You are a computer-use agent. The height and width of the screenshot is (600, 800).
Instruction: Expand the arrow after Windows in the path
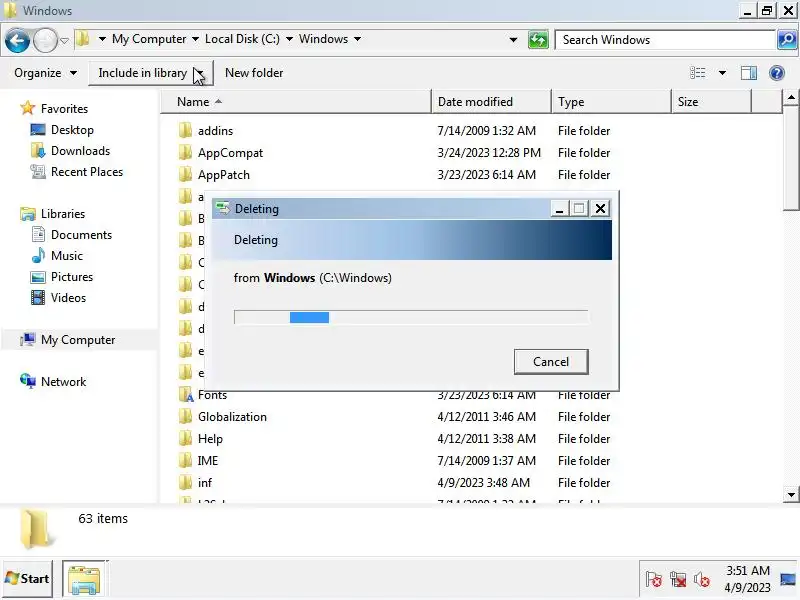(x=358, y=39)
